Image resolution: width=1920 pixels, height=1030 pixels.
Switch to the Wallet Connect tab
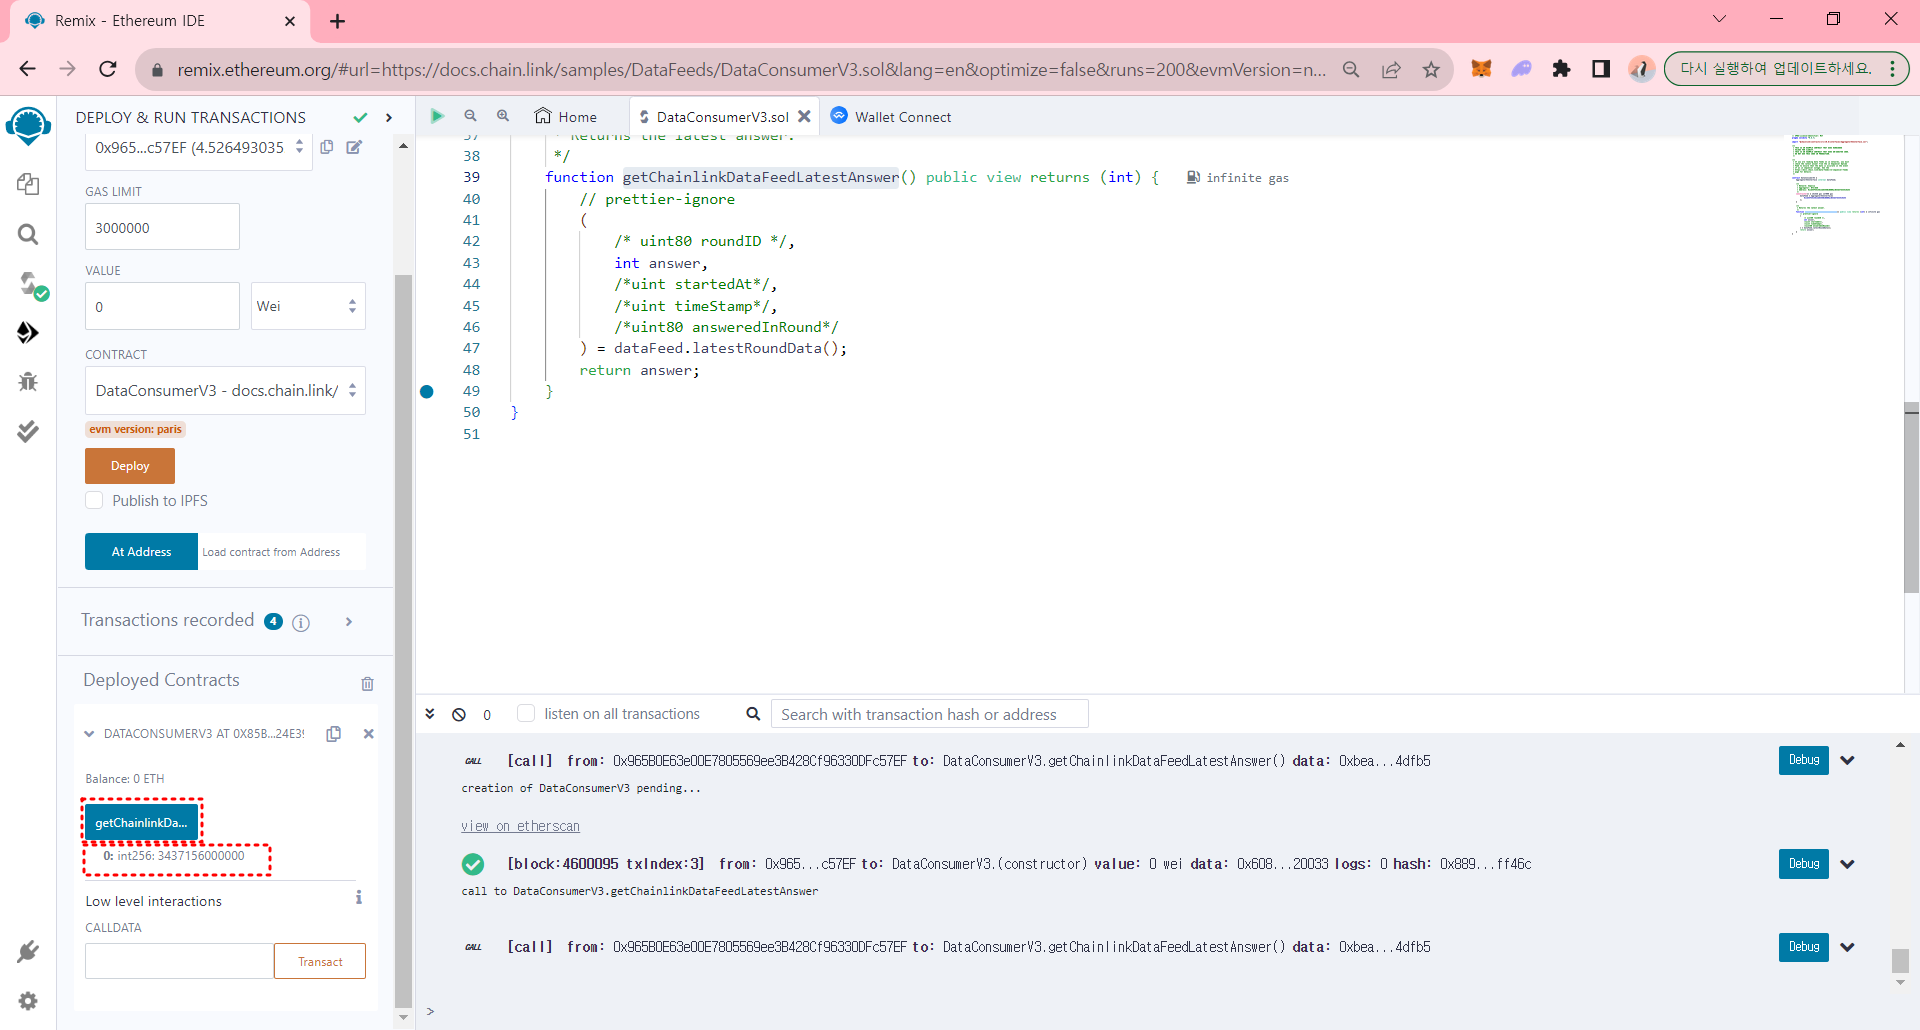tap(891, 116)
